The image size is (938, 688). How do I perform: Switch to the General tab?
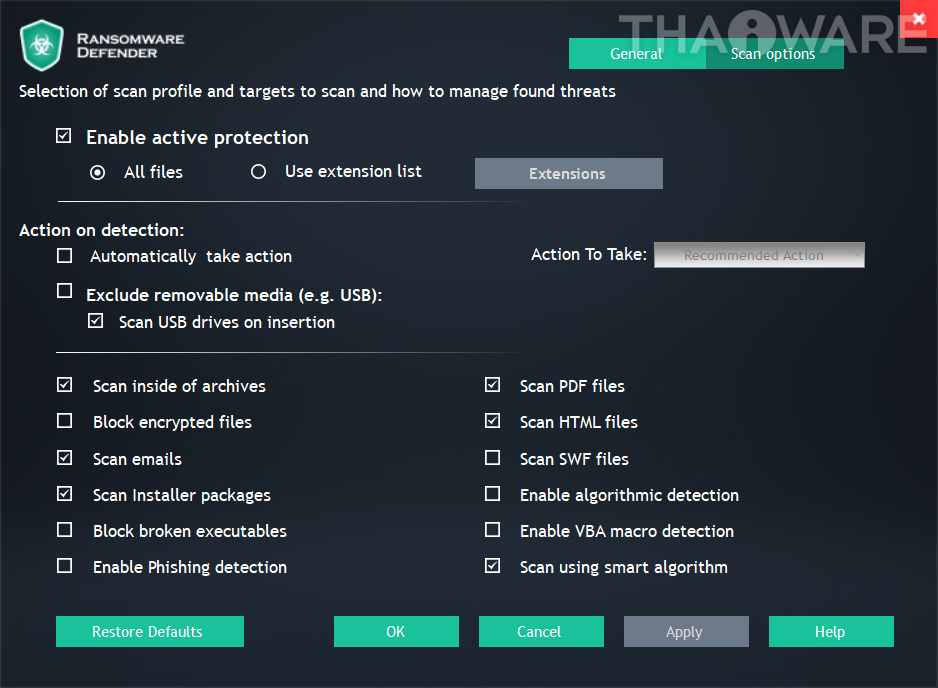[637, 54]
